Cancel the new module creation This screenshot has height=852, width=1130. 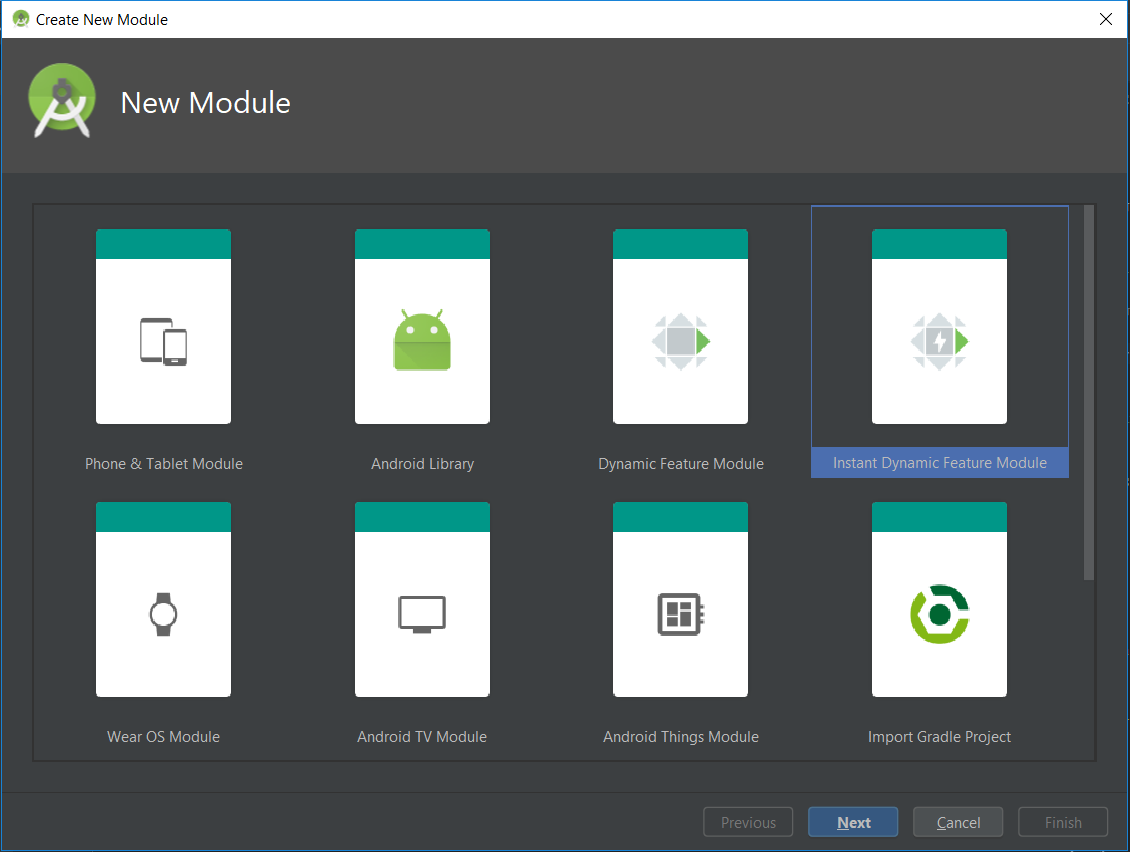point(957,821)
